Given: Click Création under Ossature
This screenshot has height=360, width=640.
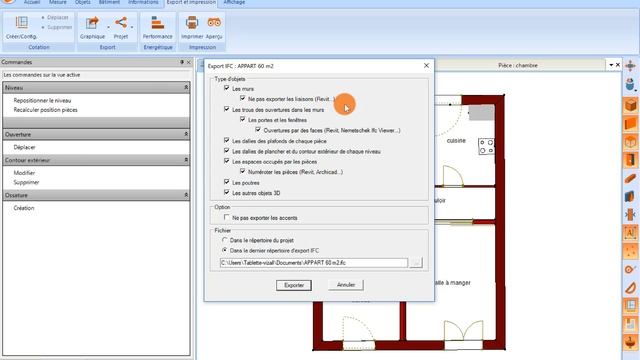Looking at the screenshot, I should [24, 208].
